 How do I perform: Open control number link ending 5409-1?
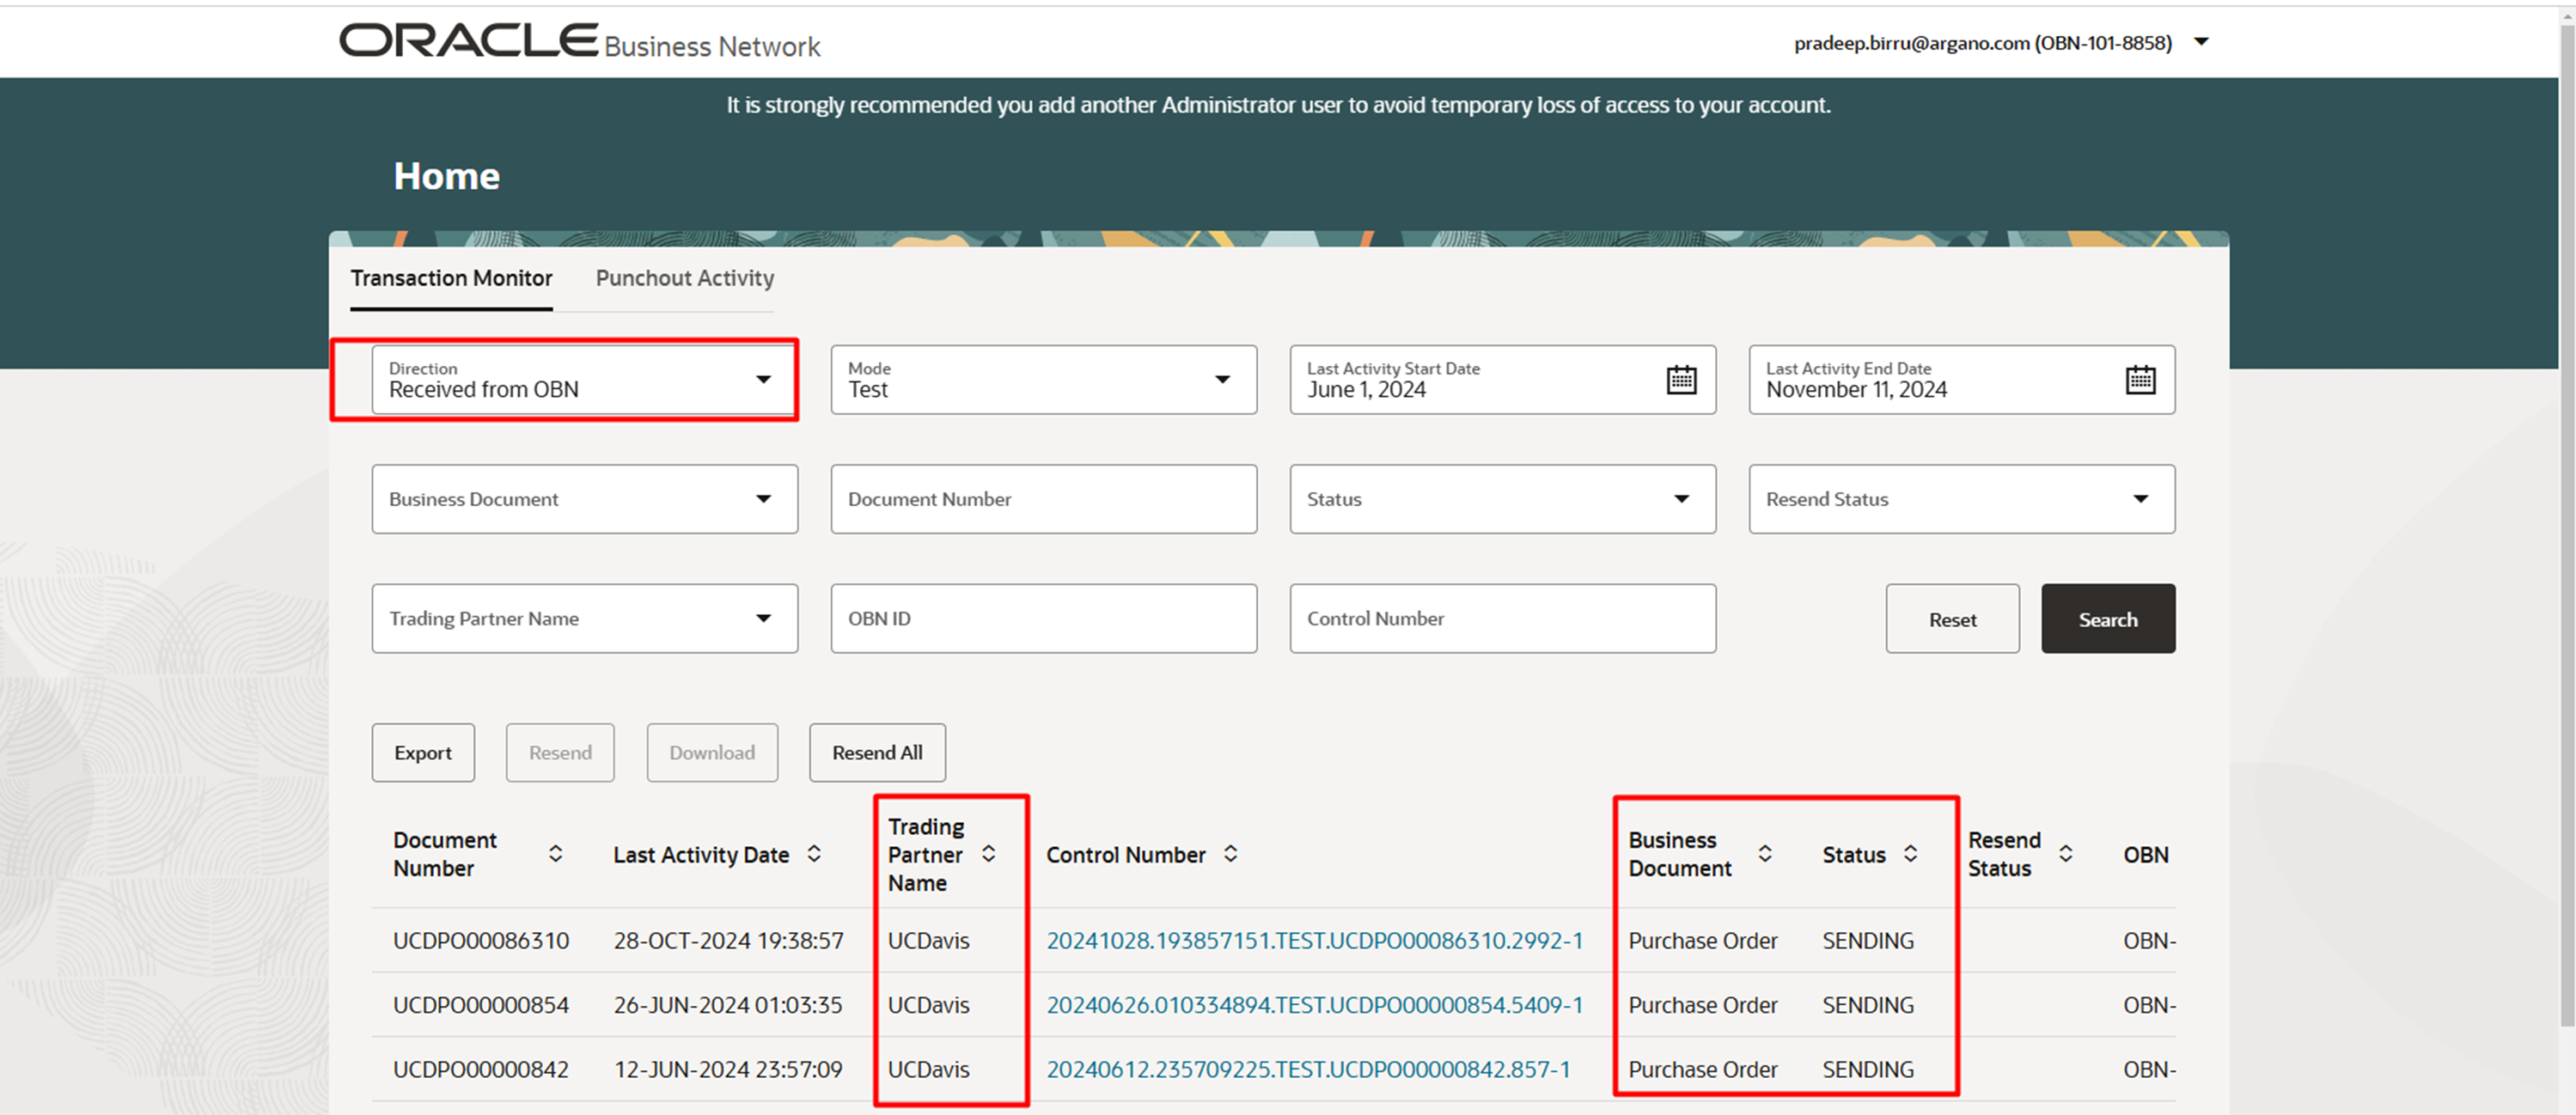[1314, 1005]
